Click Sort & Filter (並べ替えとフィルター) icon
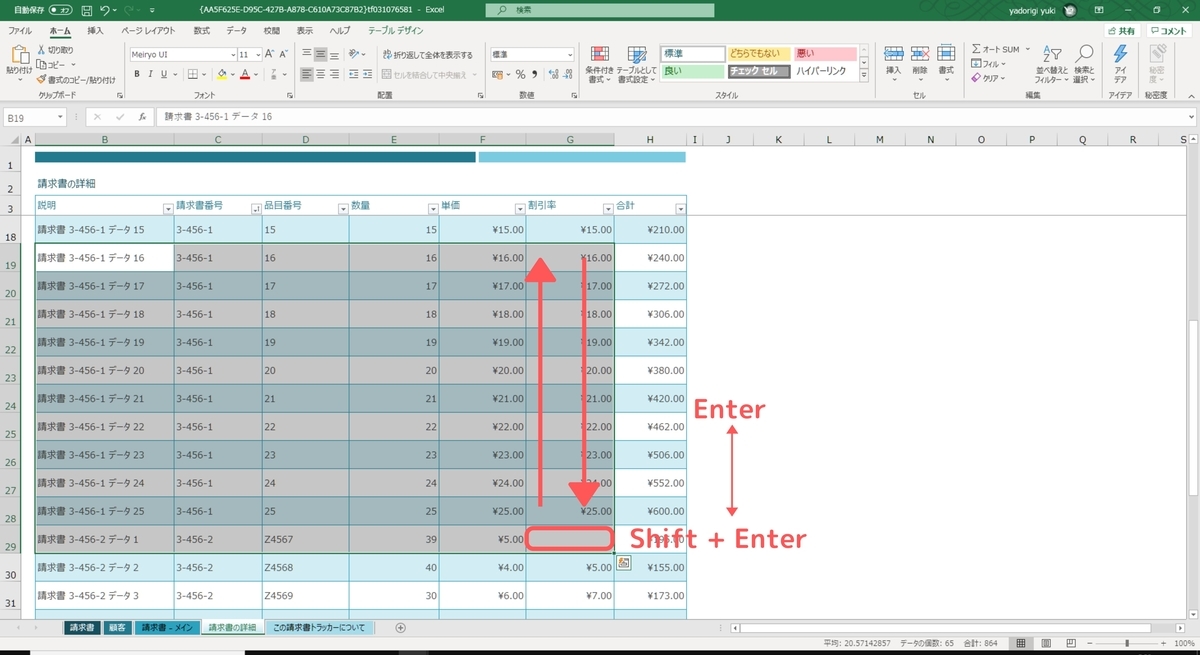The height and width of the screenshot is (655, 1200). point(1051,53)
